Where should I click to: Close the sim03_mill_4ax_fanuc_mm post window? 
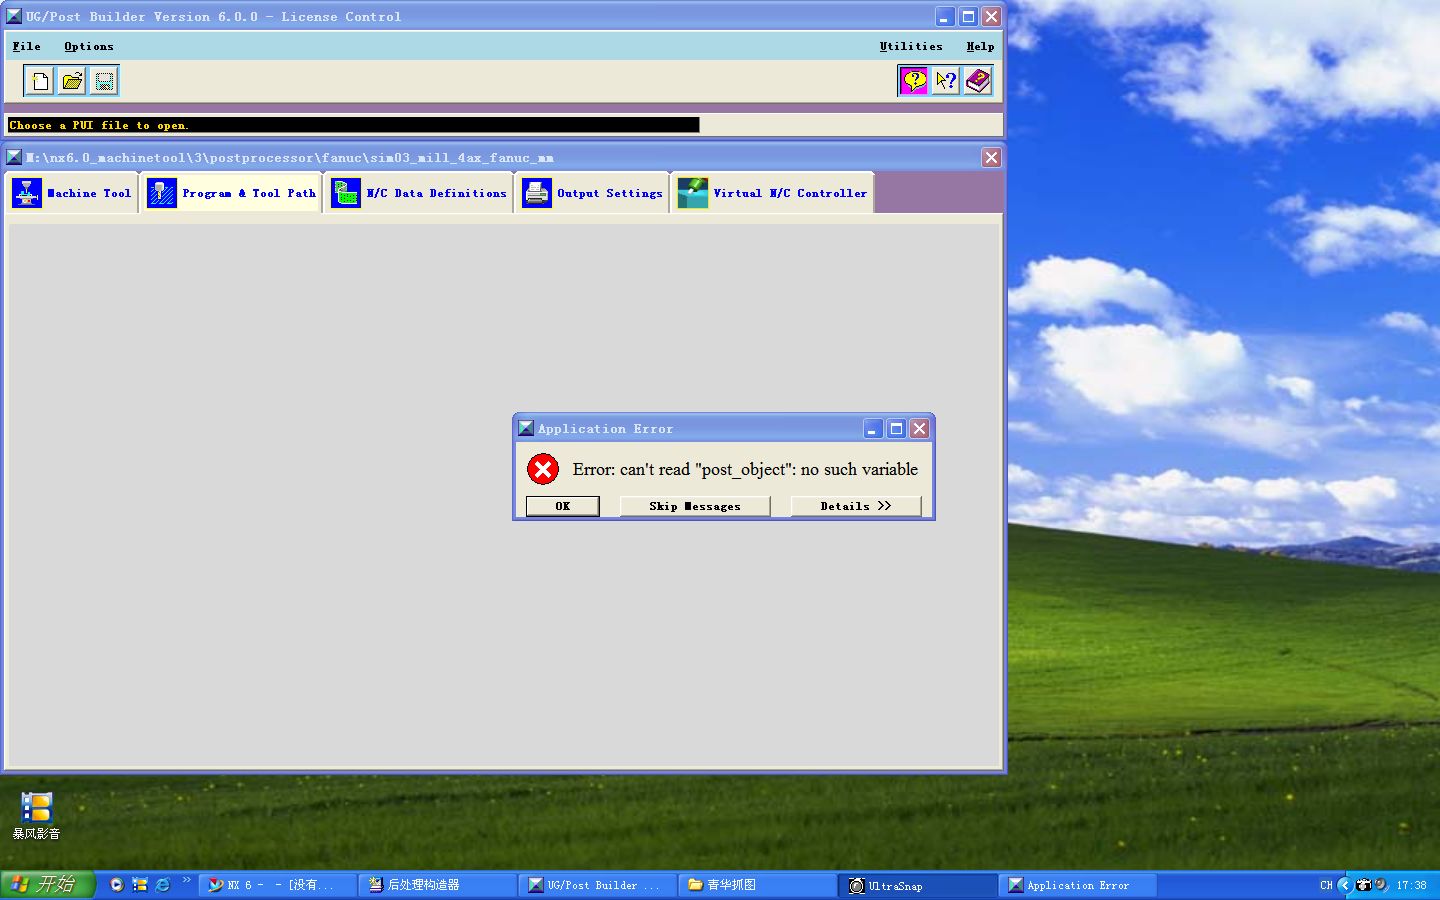pyautogui.click(x=991, y=157)
